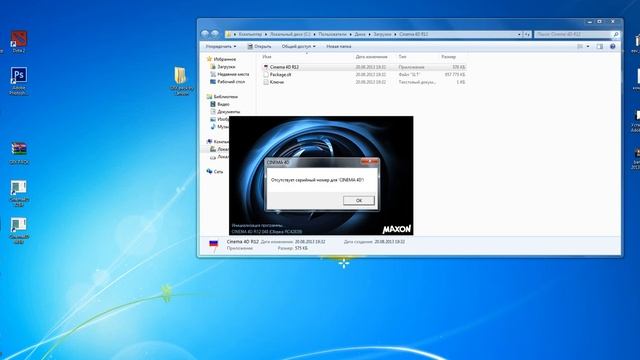640x360 pixels.
Task: Go back using Explorer's Back arrow
Action: coord(205,34)
